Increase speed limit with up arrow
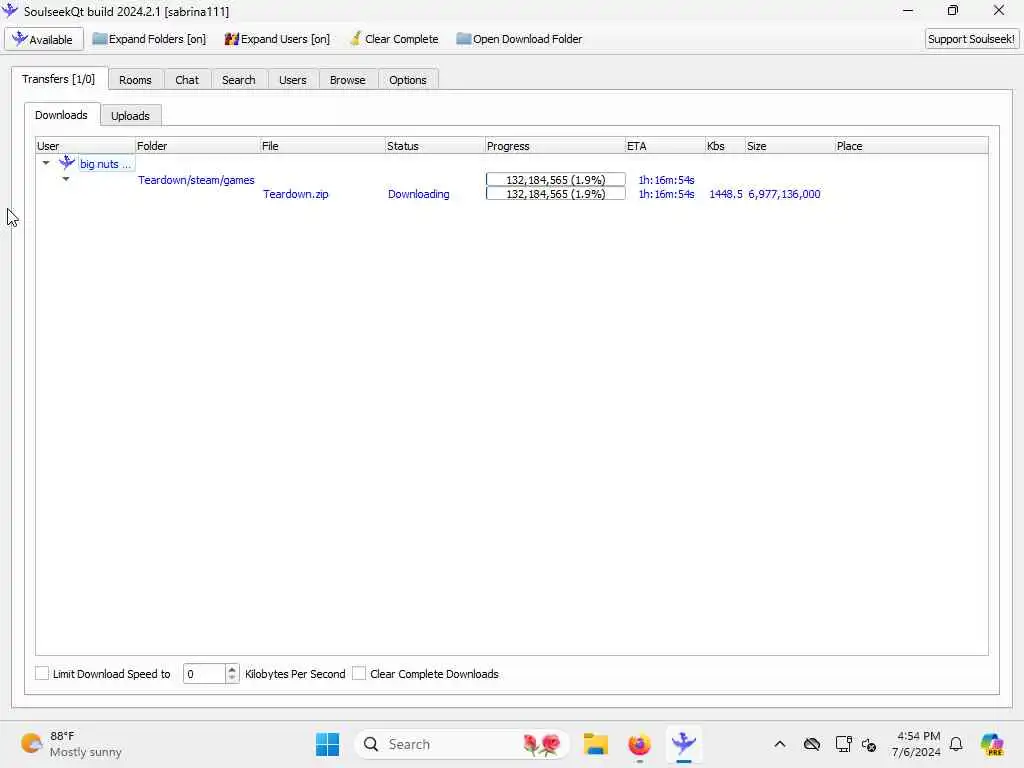The image size is (1024, 768). 232,669
